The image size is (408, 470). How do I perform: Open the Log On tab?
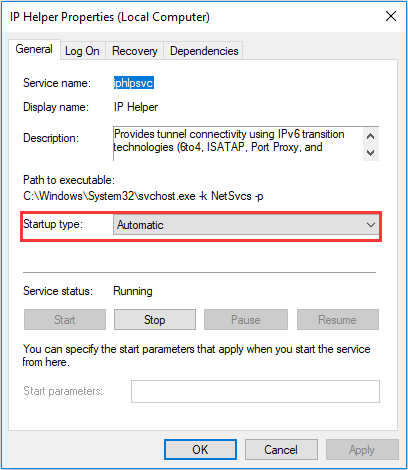tap(82, 51)
